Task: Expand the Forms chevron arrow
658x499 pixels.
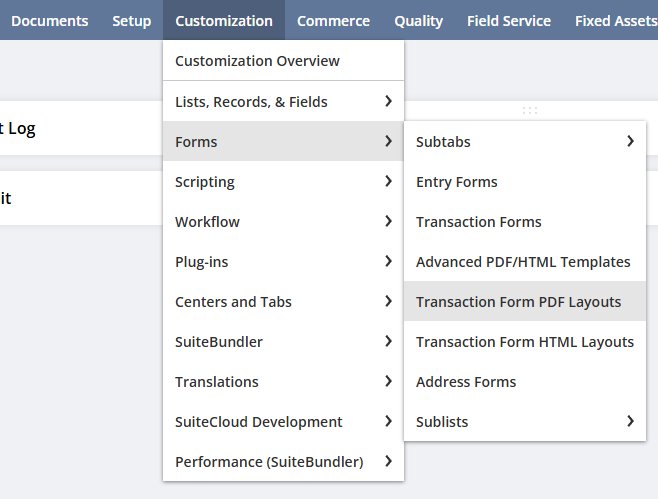Action: 388,141
